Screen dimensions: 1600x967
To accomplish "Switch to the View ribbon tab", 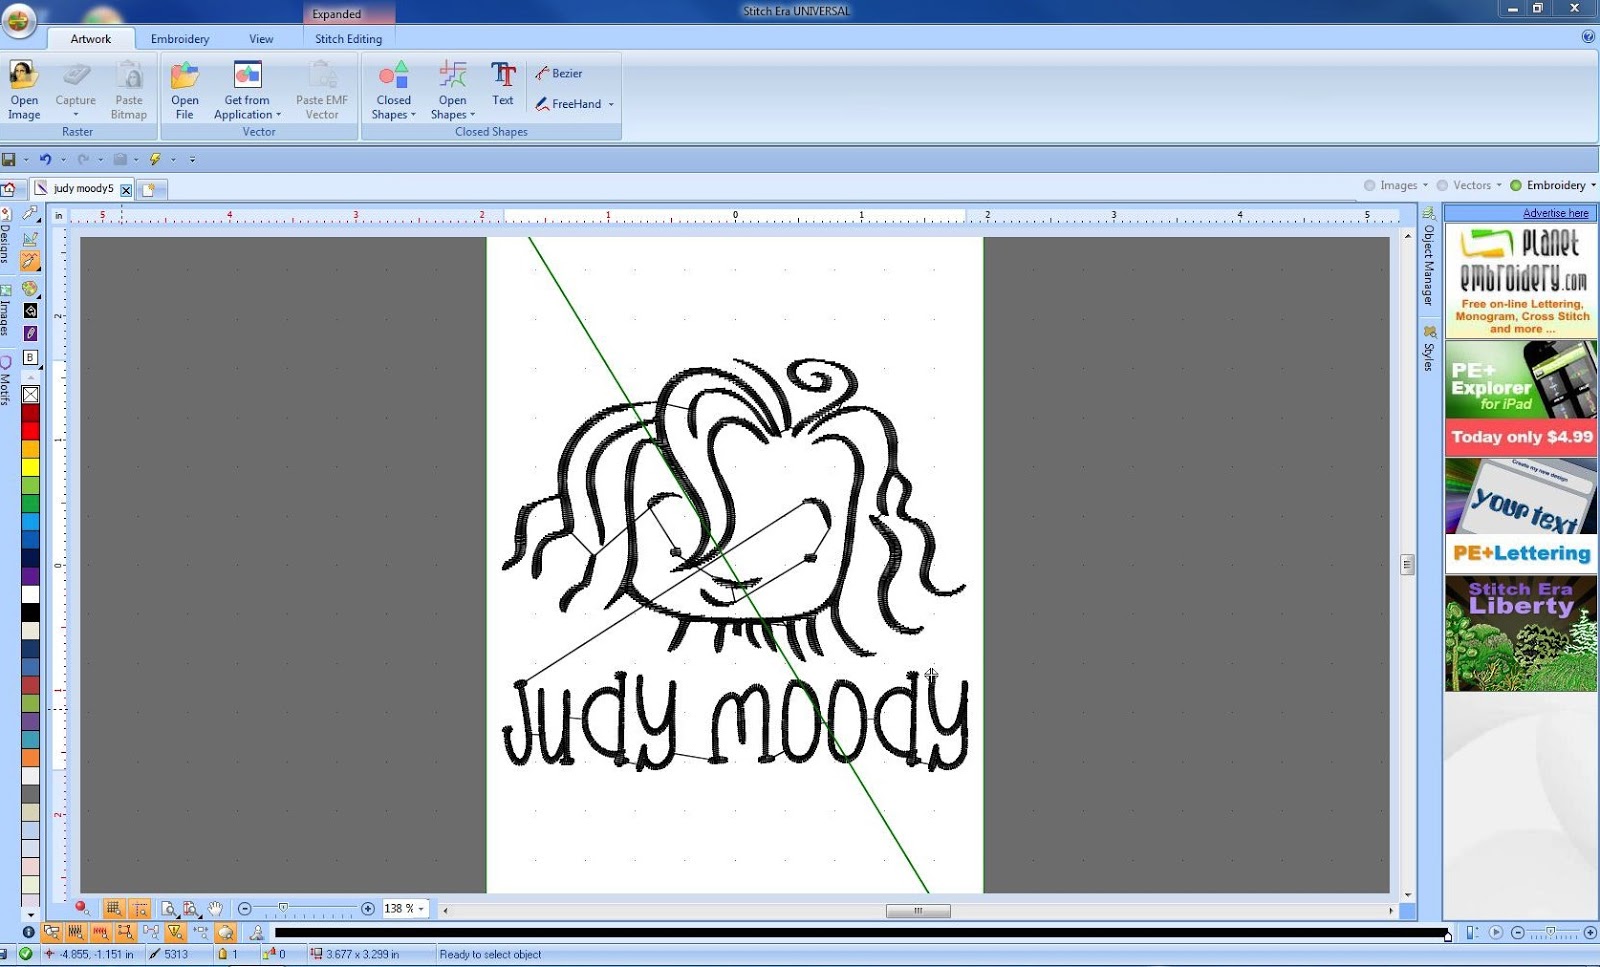I will pyautogui.click(x=261, y=39).
